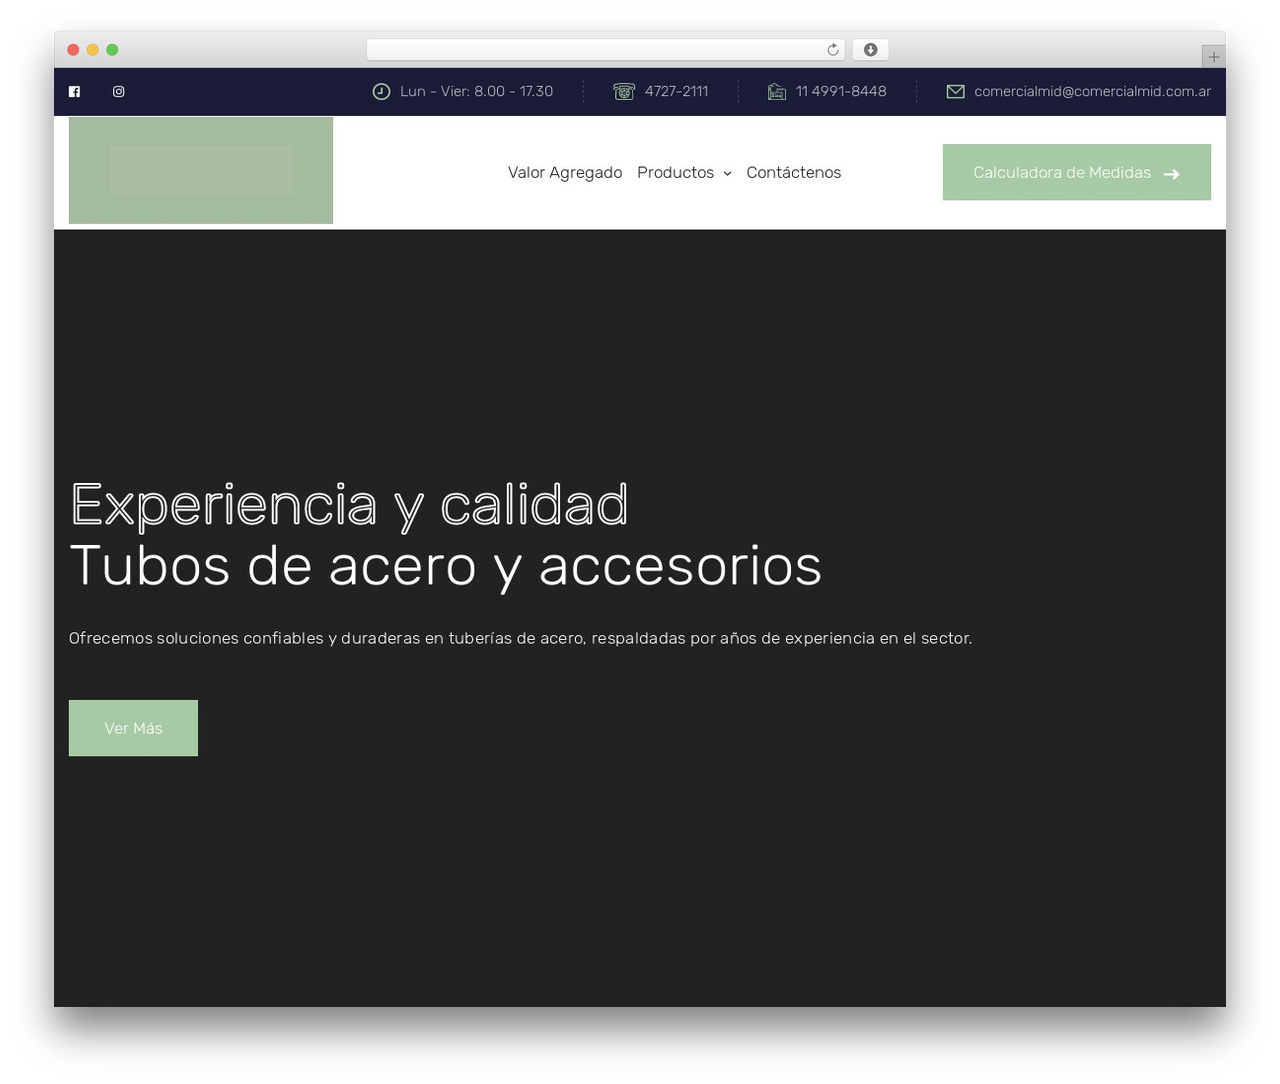Image resolution: width=1280 pixels, height=1084 pixels.
Task: Click the arrow icon in Calculadora de Medidas
Action: (x=1172, y=174)
